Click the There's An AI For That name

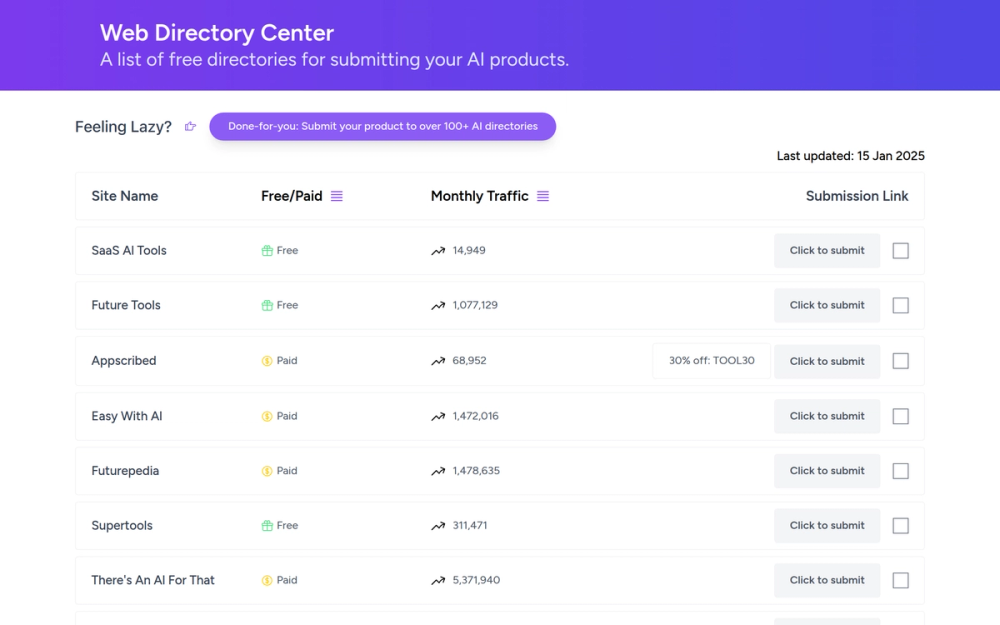(153, 580)
